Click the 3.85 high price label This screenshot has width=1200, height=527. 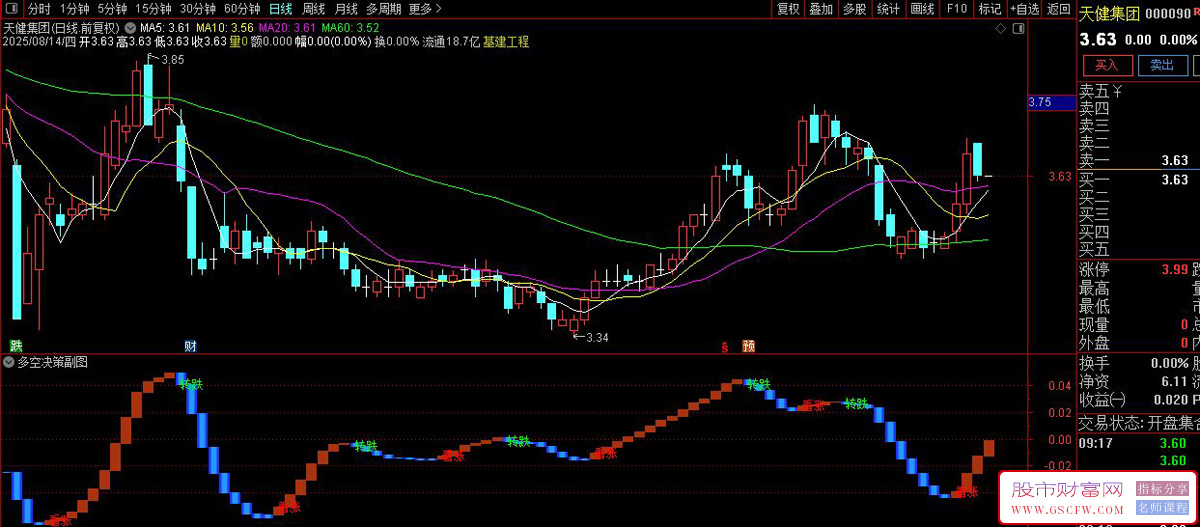point(172,60)
